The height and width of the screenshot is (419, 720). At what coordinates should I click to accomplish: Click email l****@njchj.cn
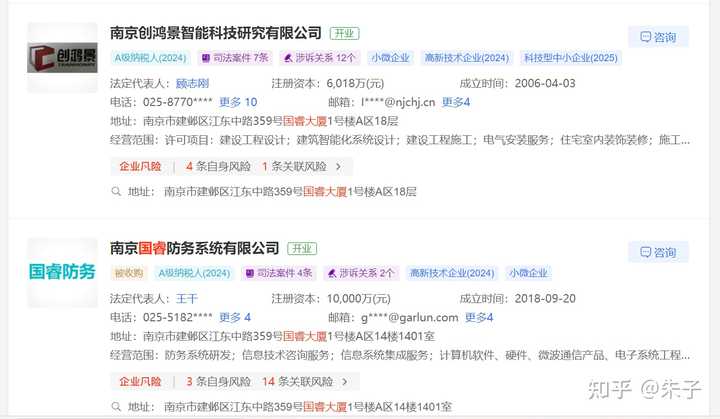tap(398, 102)
